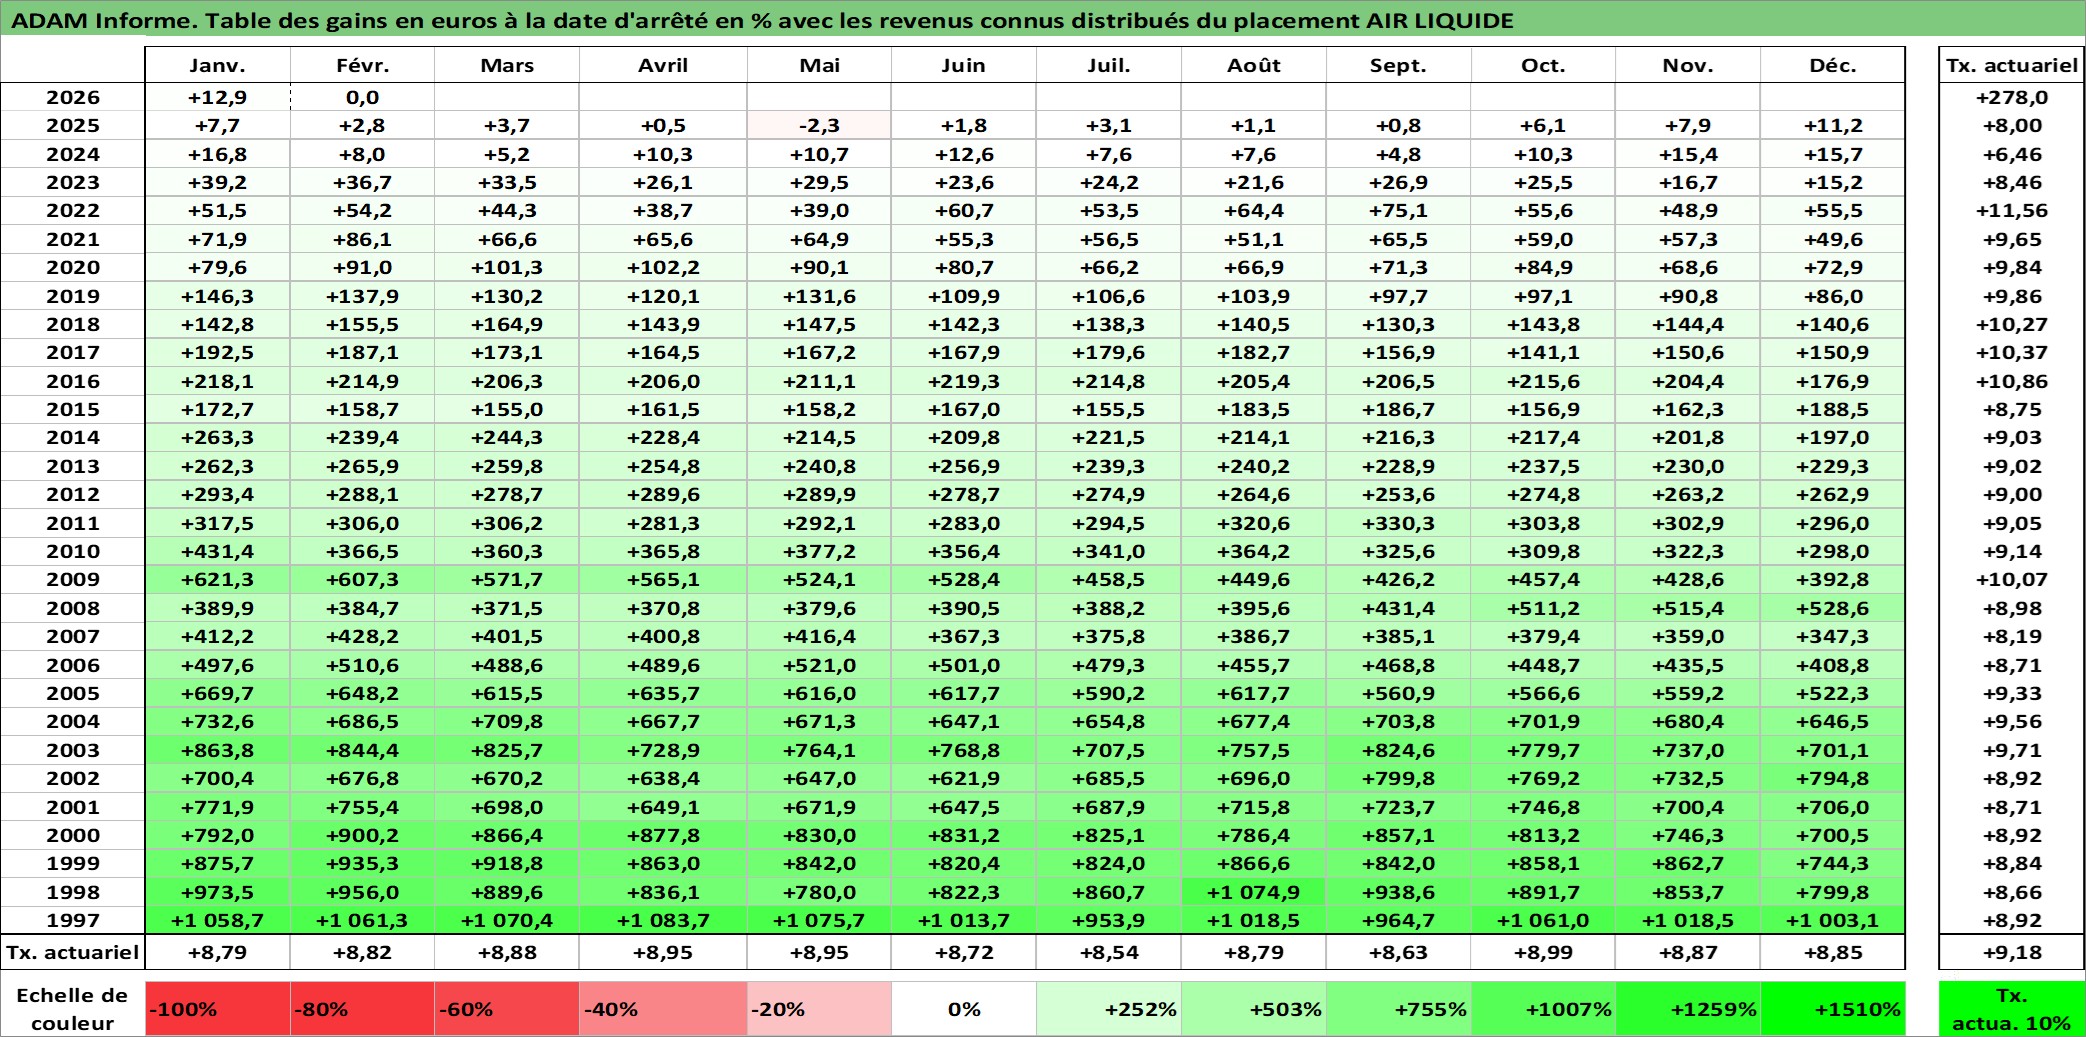Click the 'Tx. actuariel' bottom row label
This screenshot has height=1037, width=2086.
coord(73,952)
